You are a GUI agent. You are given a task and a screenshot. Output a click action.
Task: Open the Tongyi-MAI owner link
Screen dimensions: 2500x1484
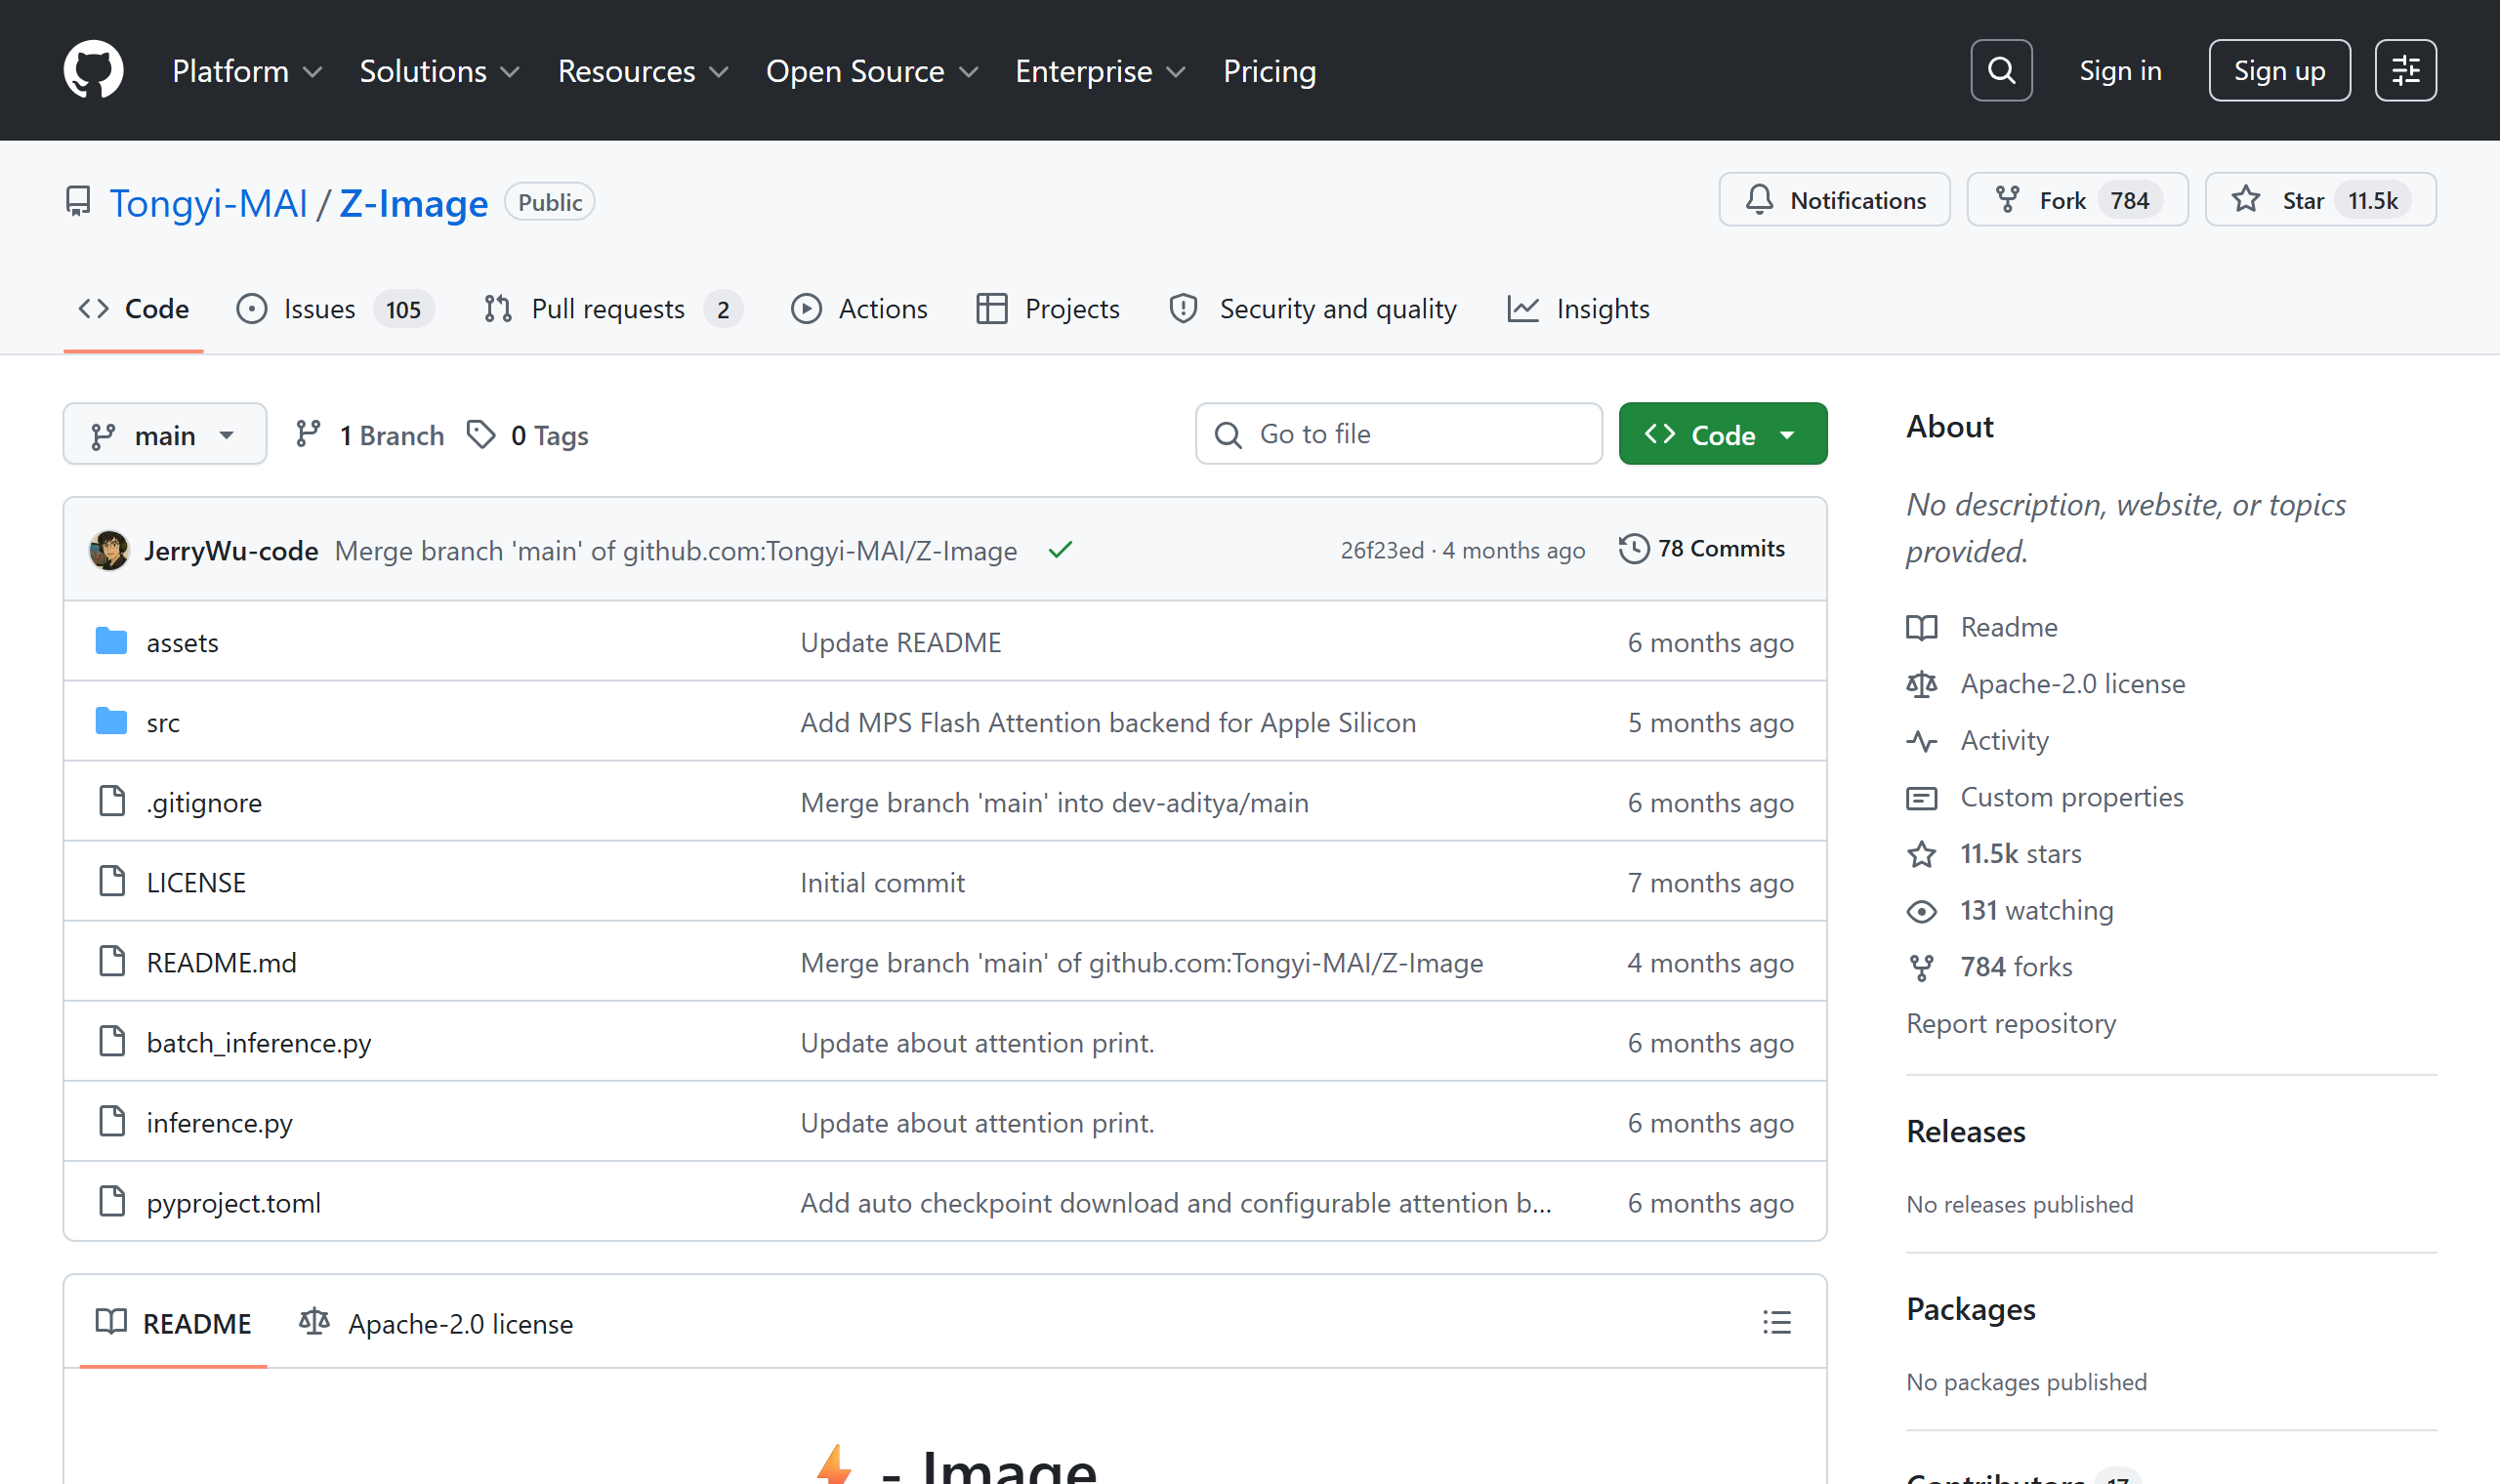coord(208,202)
